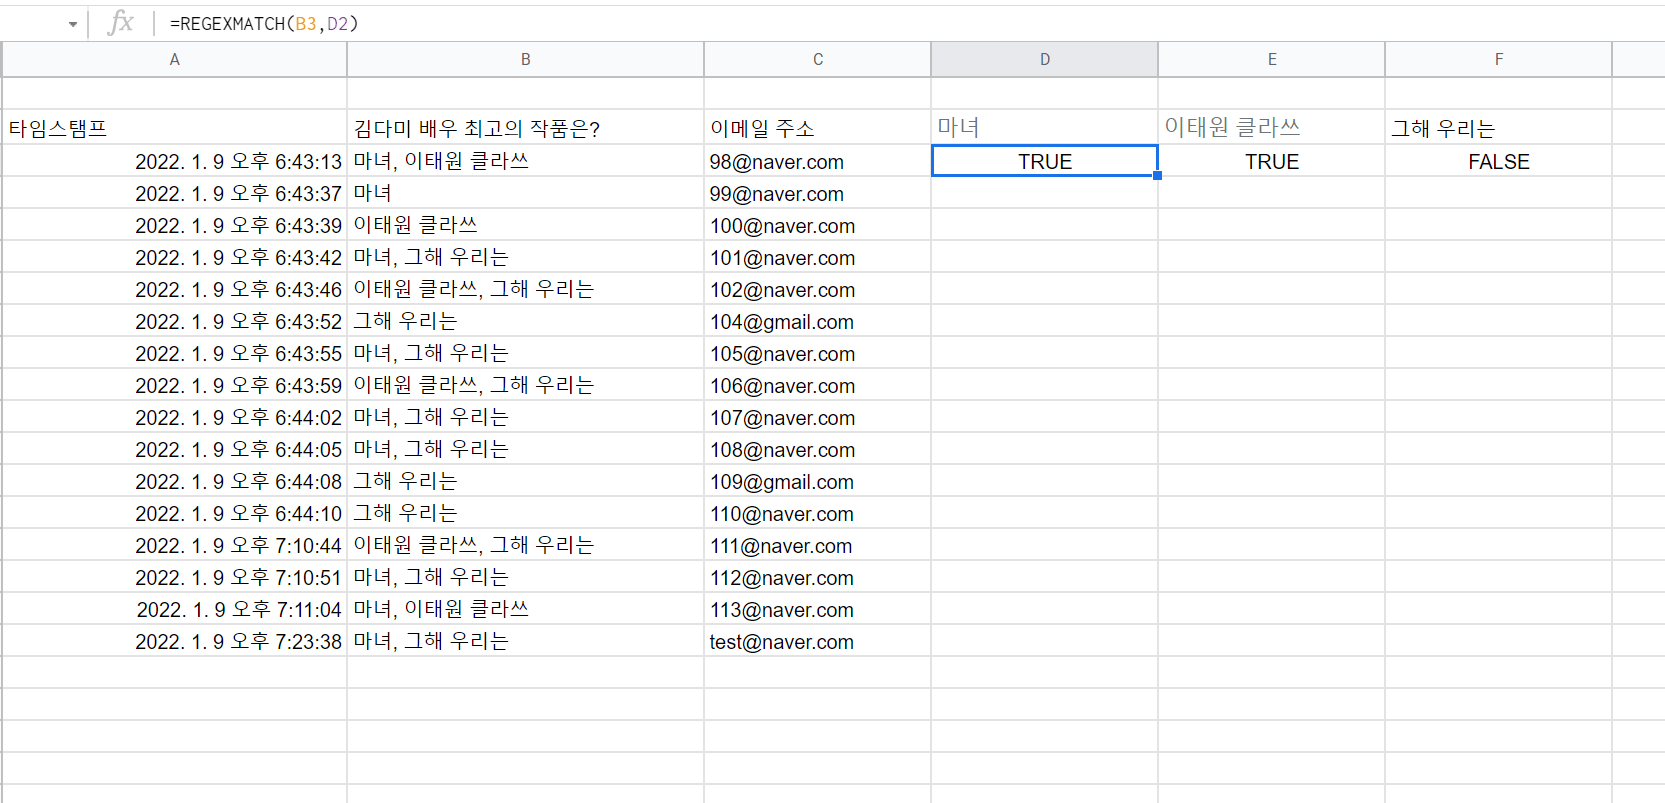Click timestamp 2022. 1. 9 오후 6:43:42

tap(174, 257)
